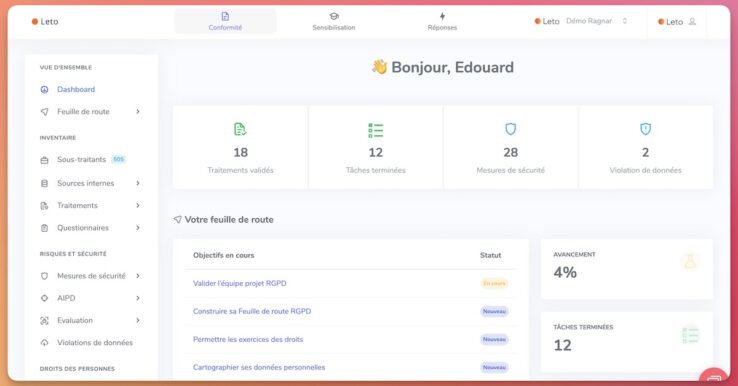This screenshot has height=386, width=738.
Task: Click the Sous-traitants blue count badge
Action: point(119,160)
